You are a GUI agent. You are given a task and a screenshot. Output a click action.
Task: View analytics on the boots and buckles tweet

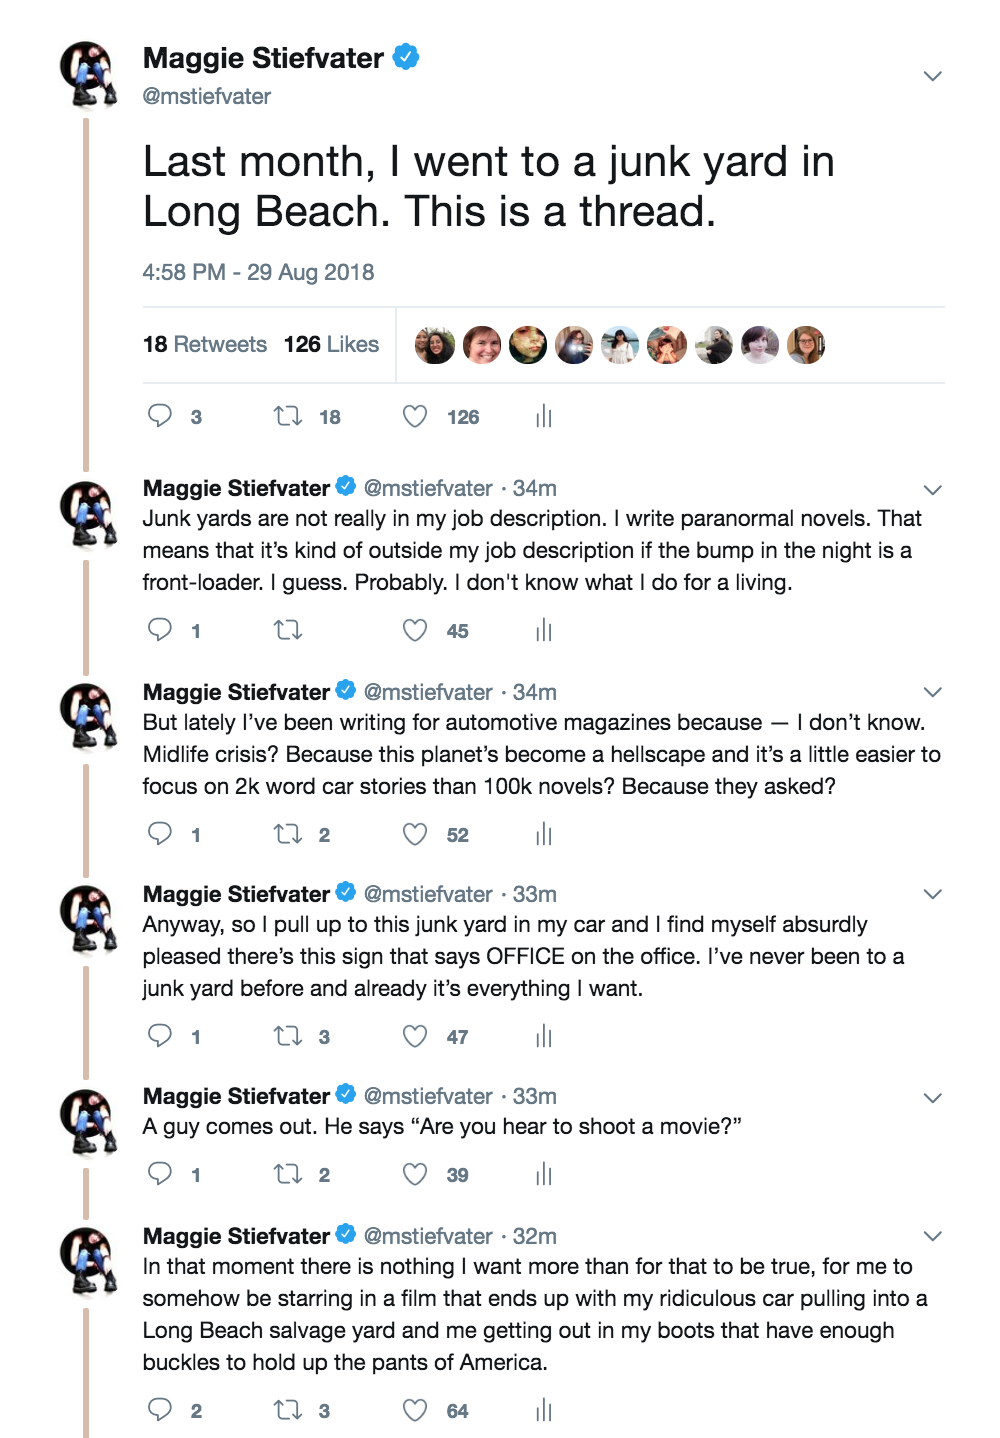click(543, 1410)
